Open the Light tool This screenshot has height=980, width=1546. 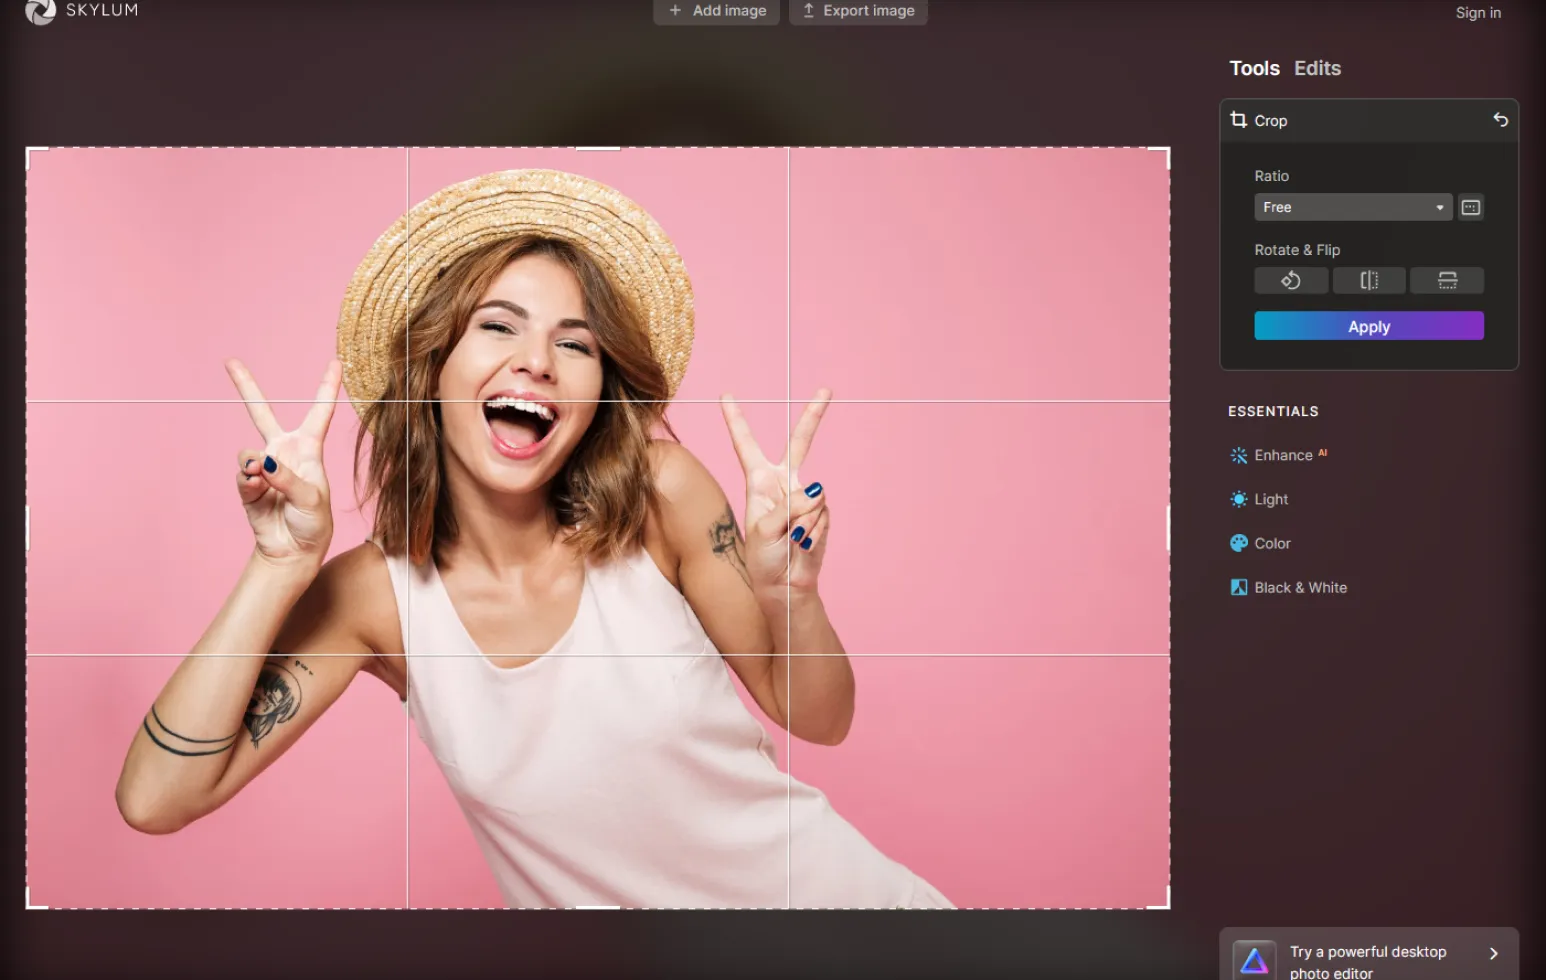click(x=1259, y=499)
